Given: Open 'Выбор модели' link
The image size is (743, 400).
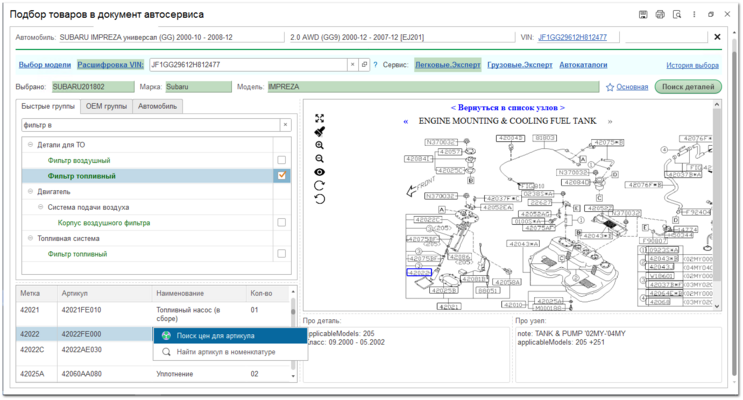Looking at the screenshot, I should pos(45,65).
